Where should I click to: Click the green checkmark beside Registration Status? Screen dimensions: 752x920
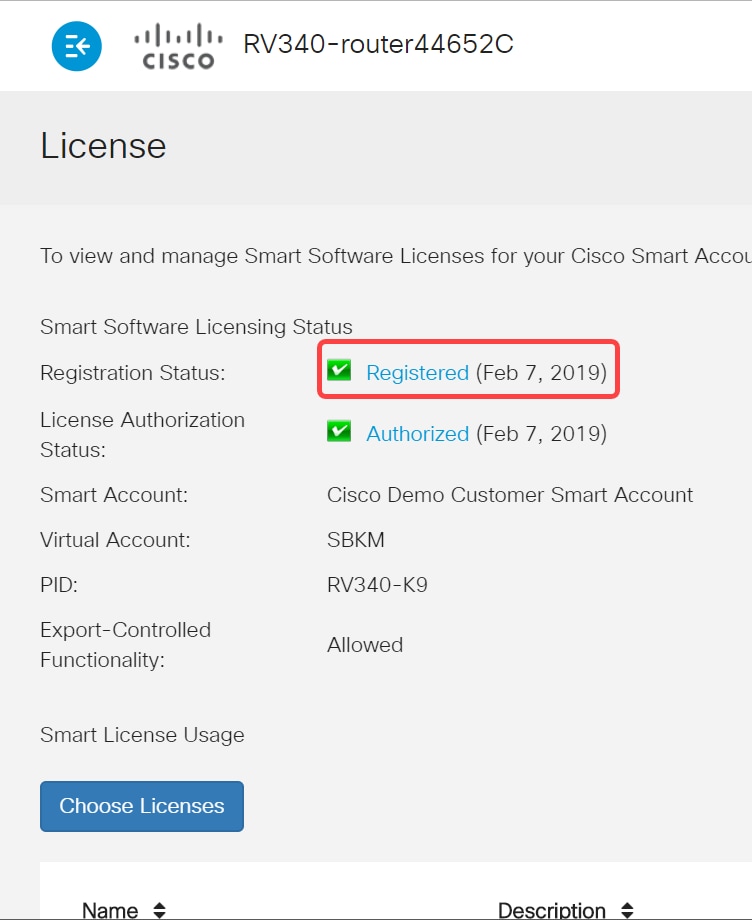point(340,371)
